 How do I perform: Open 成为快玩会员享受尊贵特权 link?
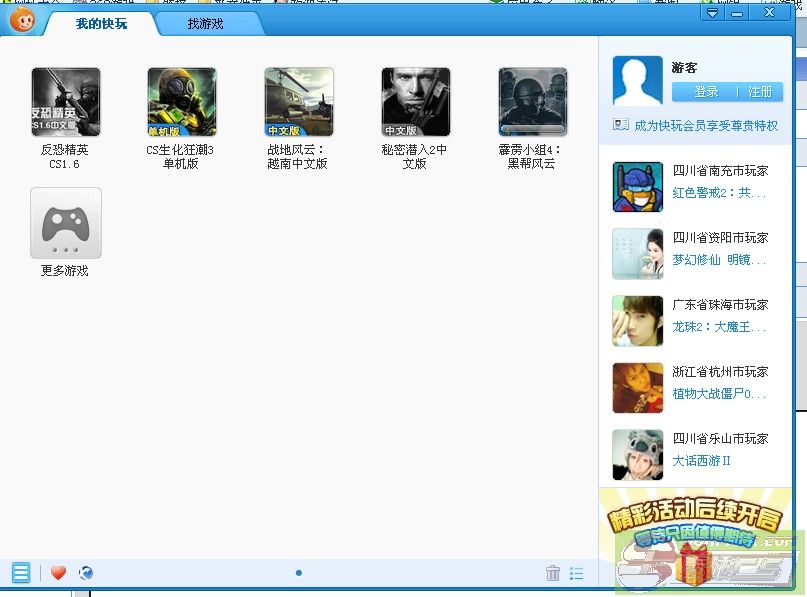[704, 126]
